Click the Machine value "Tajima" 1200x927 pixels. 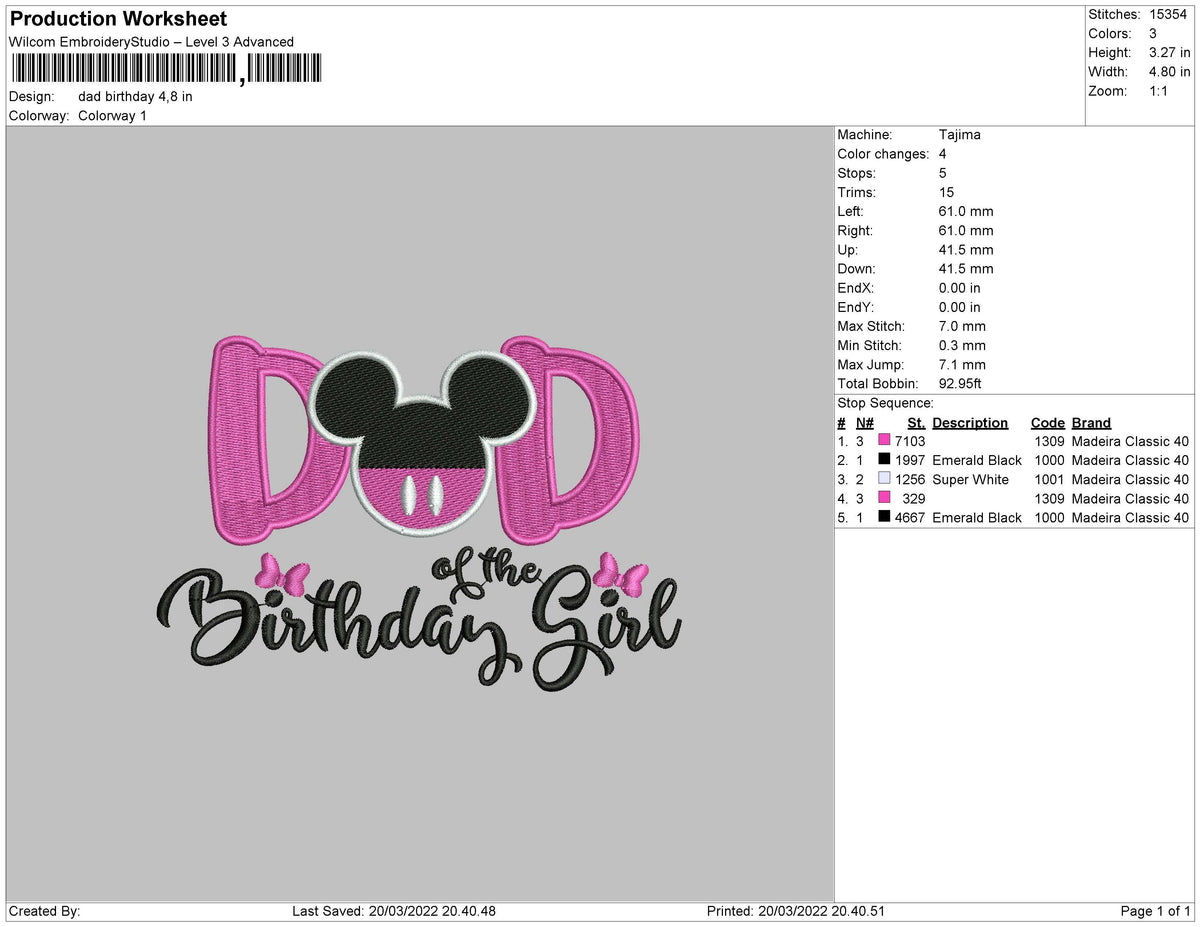pyautogui.click(x=960, y=135)
